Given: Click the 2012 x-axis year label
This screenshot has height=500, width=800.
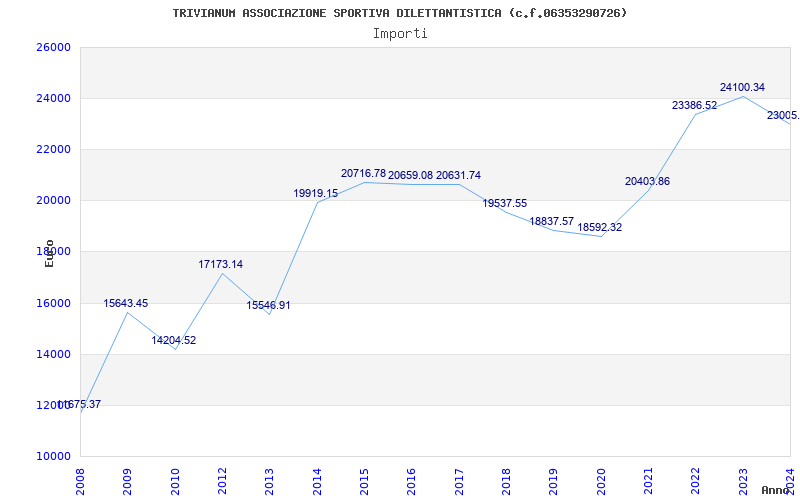Looking at the screenshot, I should pyautogui.click(x=222, y=481).
